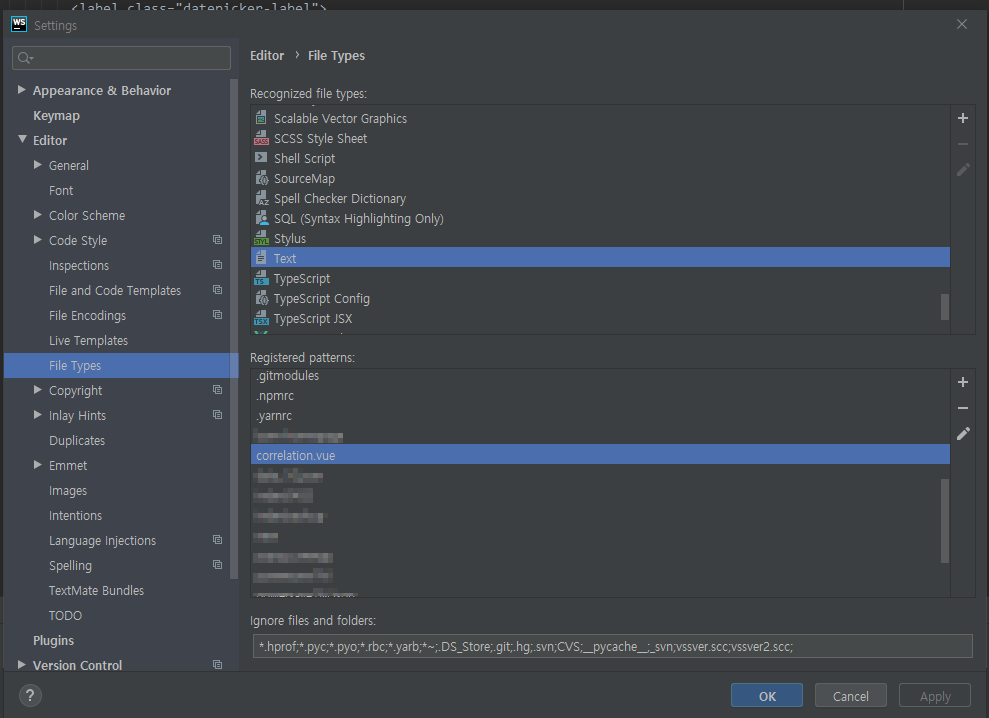Collapse the Editor section

coord(22,139)
